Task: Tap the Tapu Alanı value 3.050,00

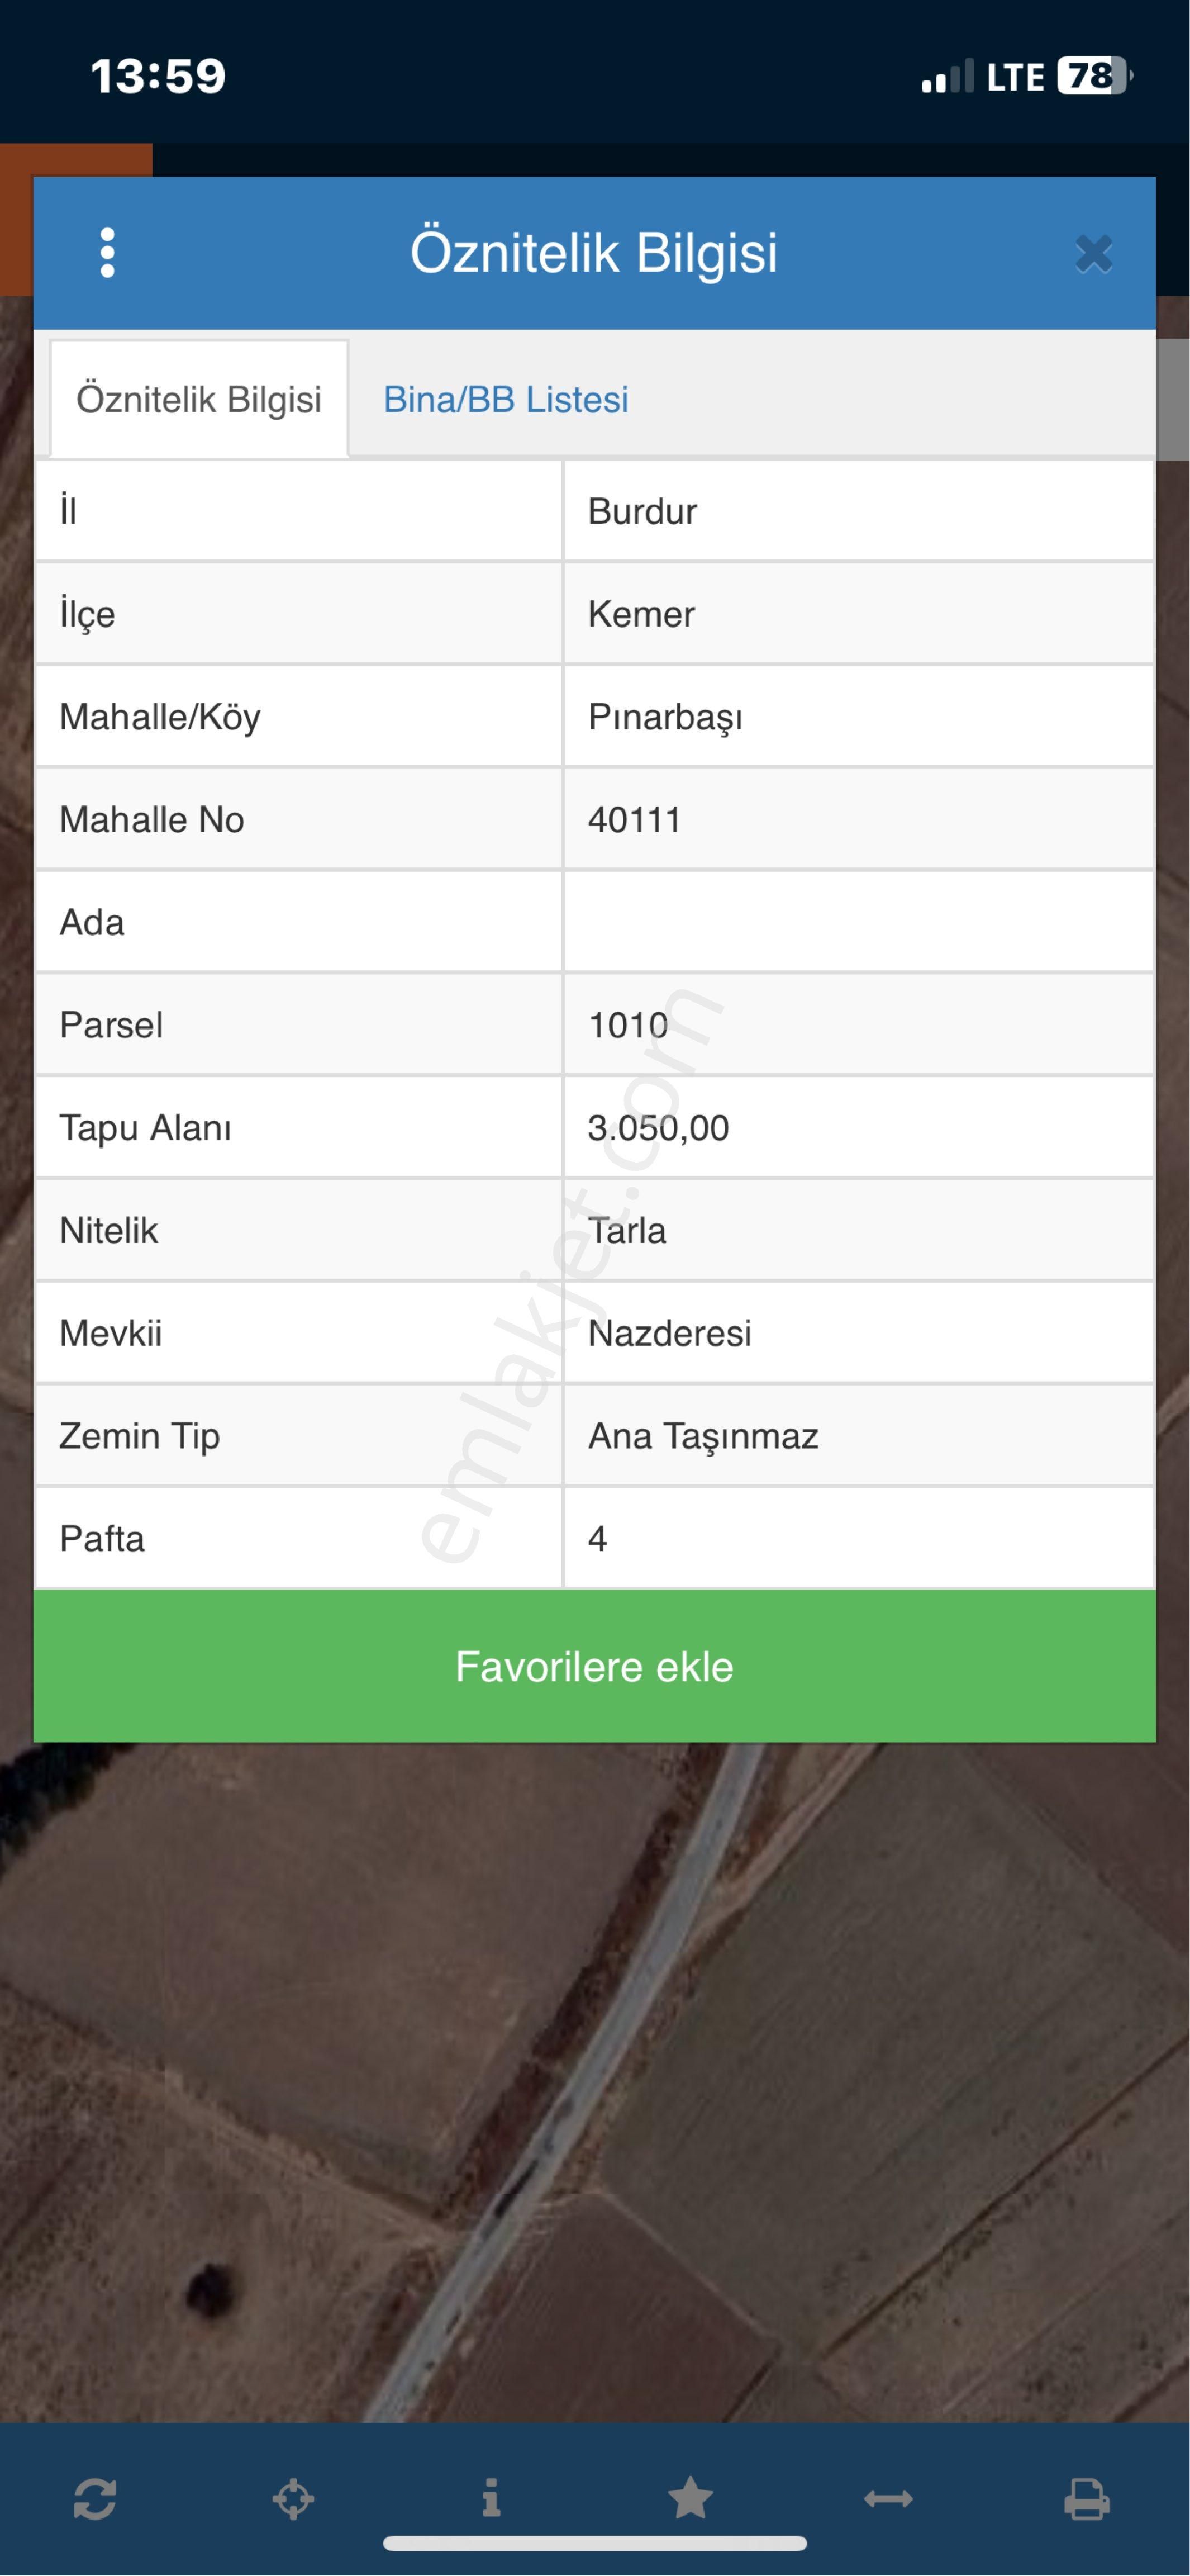Action: [658, 1128]
